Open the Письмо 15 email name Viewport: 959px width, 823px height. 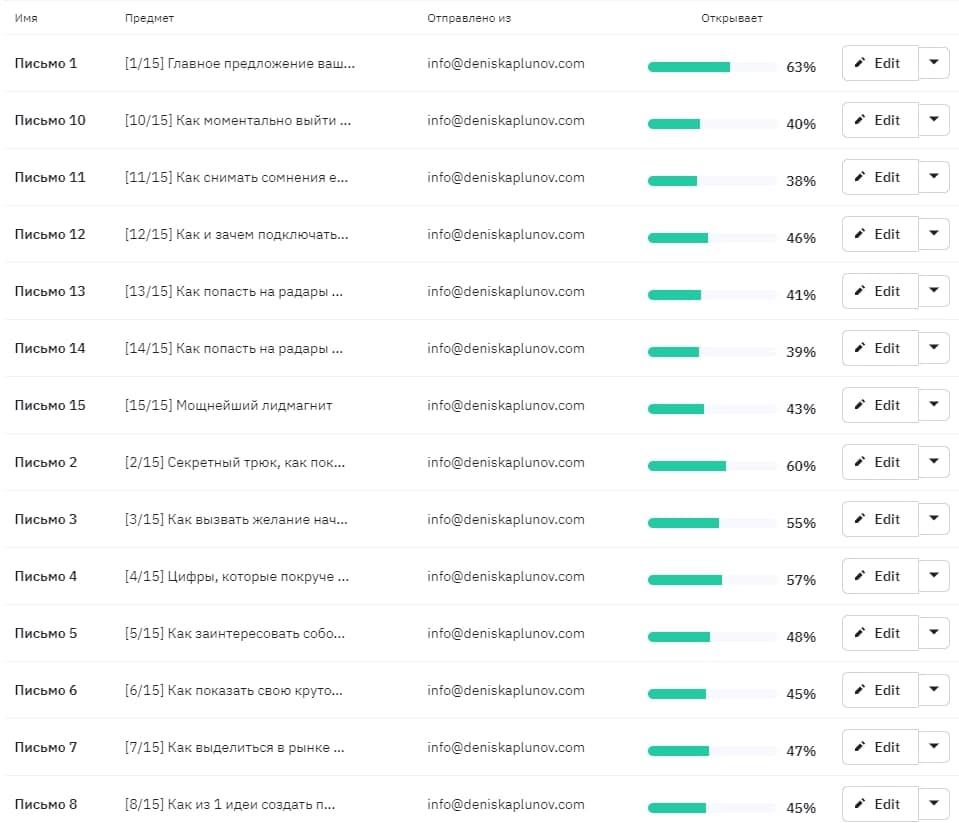point(50,405)
